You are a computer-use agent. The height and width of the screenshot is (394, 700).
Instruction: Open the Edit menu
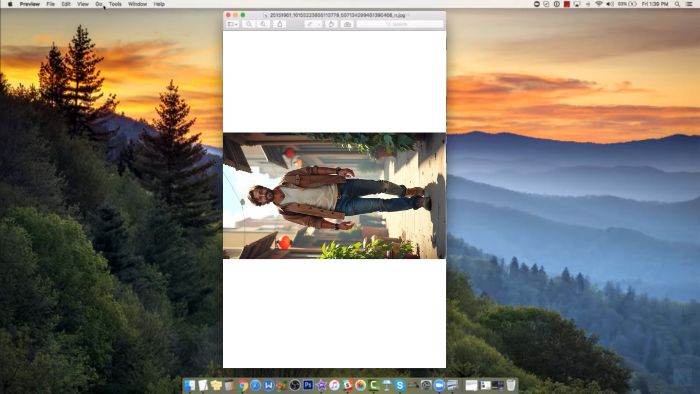tap(66, 4)
